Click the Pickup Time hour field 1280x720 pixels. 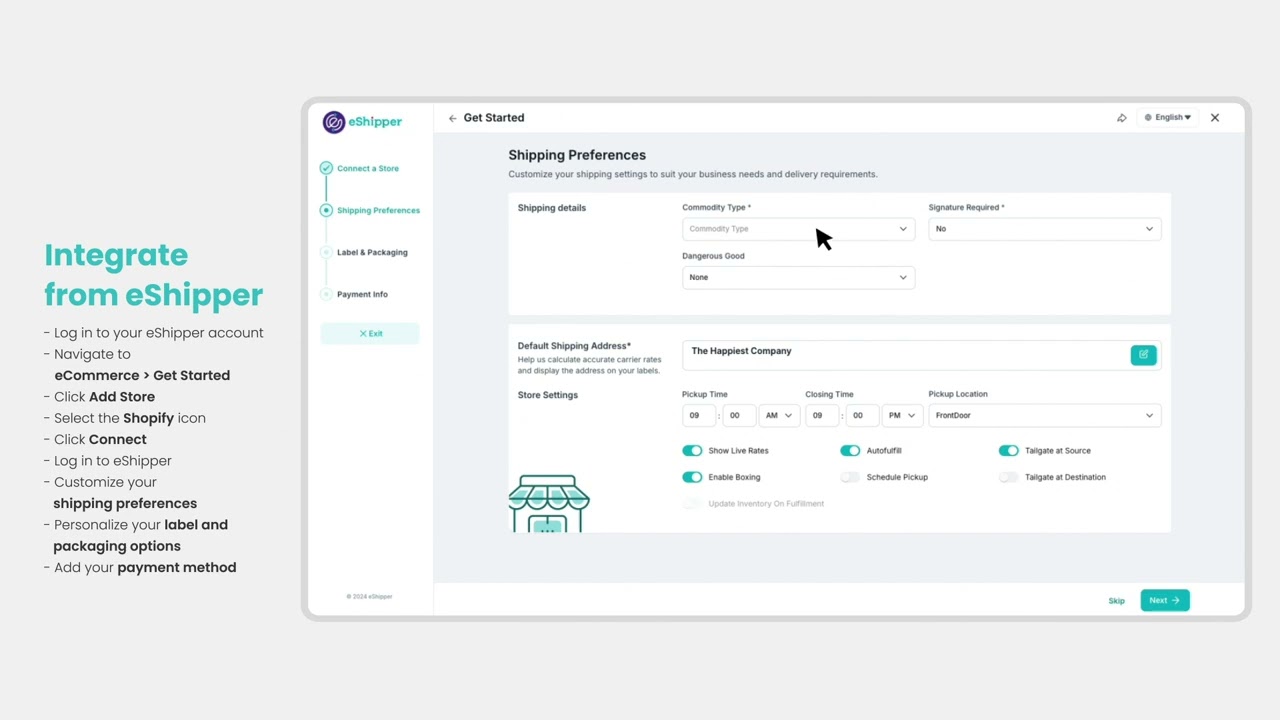pyautogui.click(x=698, y=415)
